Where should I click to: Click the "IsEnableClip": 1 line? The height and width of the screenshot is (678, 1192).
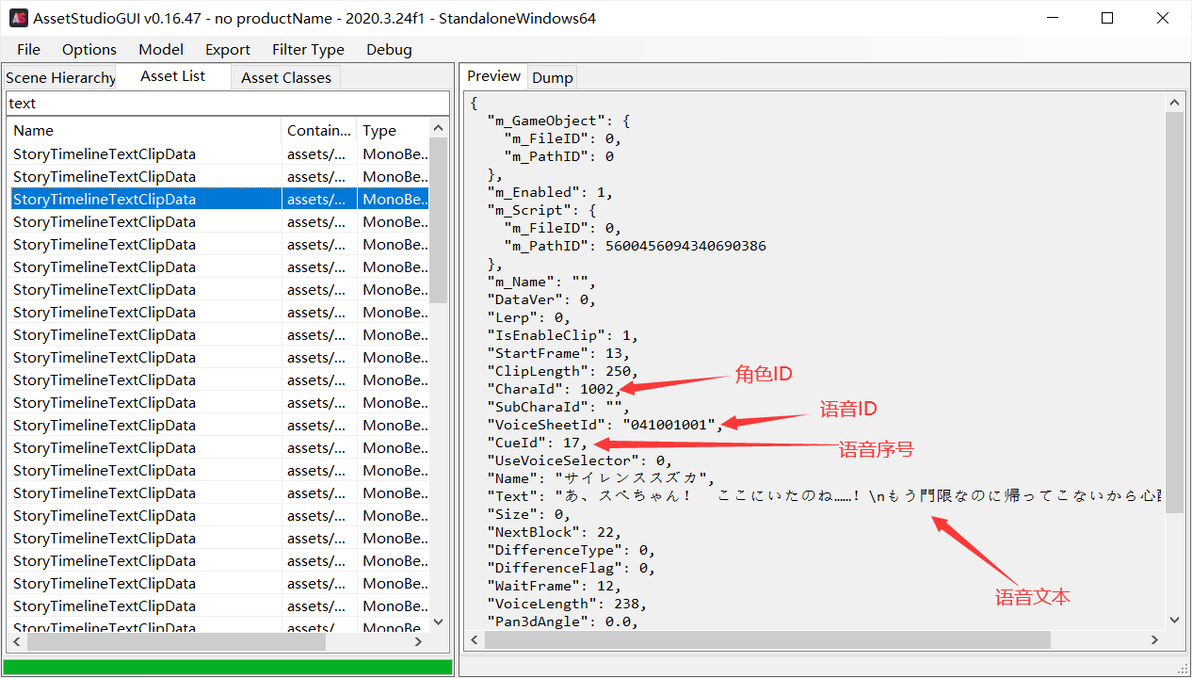click(x=563, y=335)
